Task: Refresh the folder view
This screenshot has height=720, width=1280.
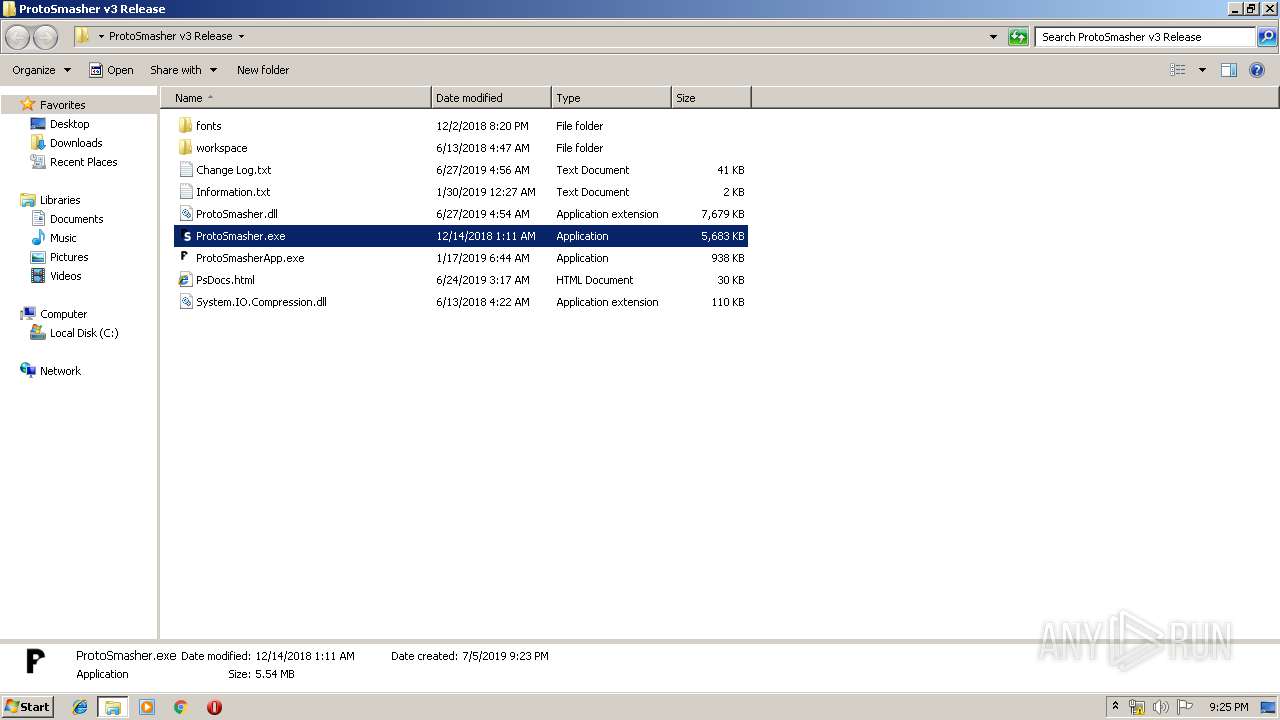Action: tap(1018, 37)
